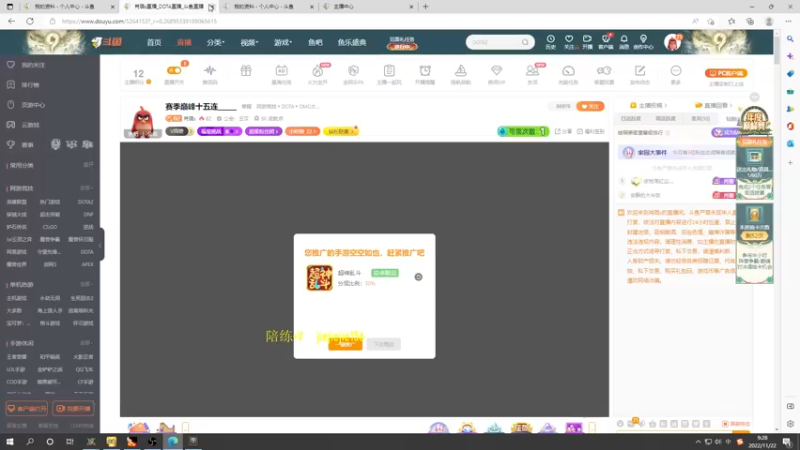Click the cone-shaped icon in toolbar
Screen dimensions: 800x450
tap(461, 70)
